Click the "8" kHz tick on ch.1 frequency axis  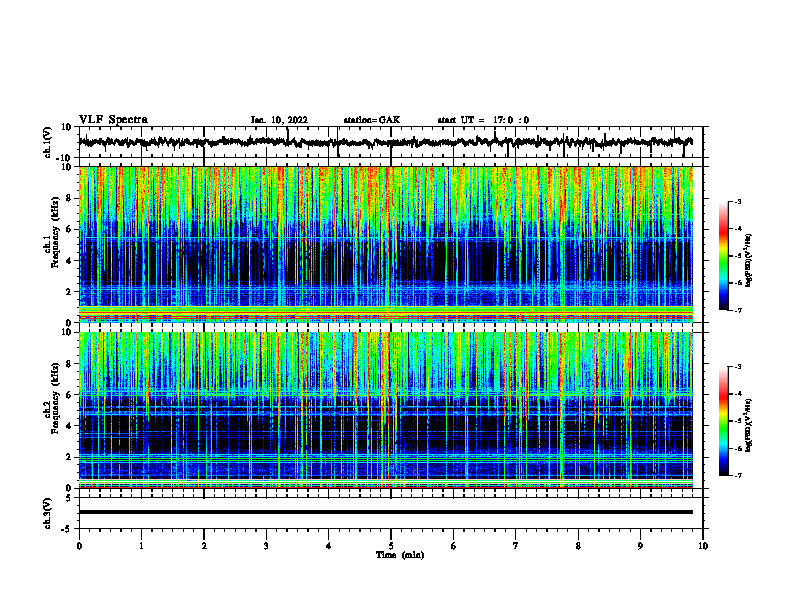click(70, 198)
